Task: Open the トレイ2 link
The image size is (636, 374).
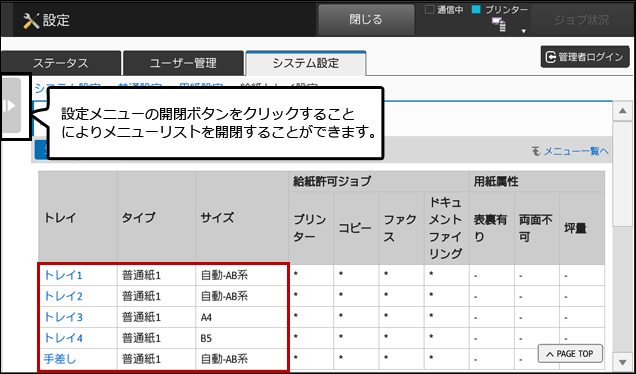Action: (x=63, y=297)
